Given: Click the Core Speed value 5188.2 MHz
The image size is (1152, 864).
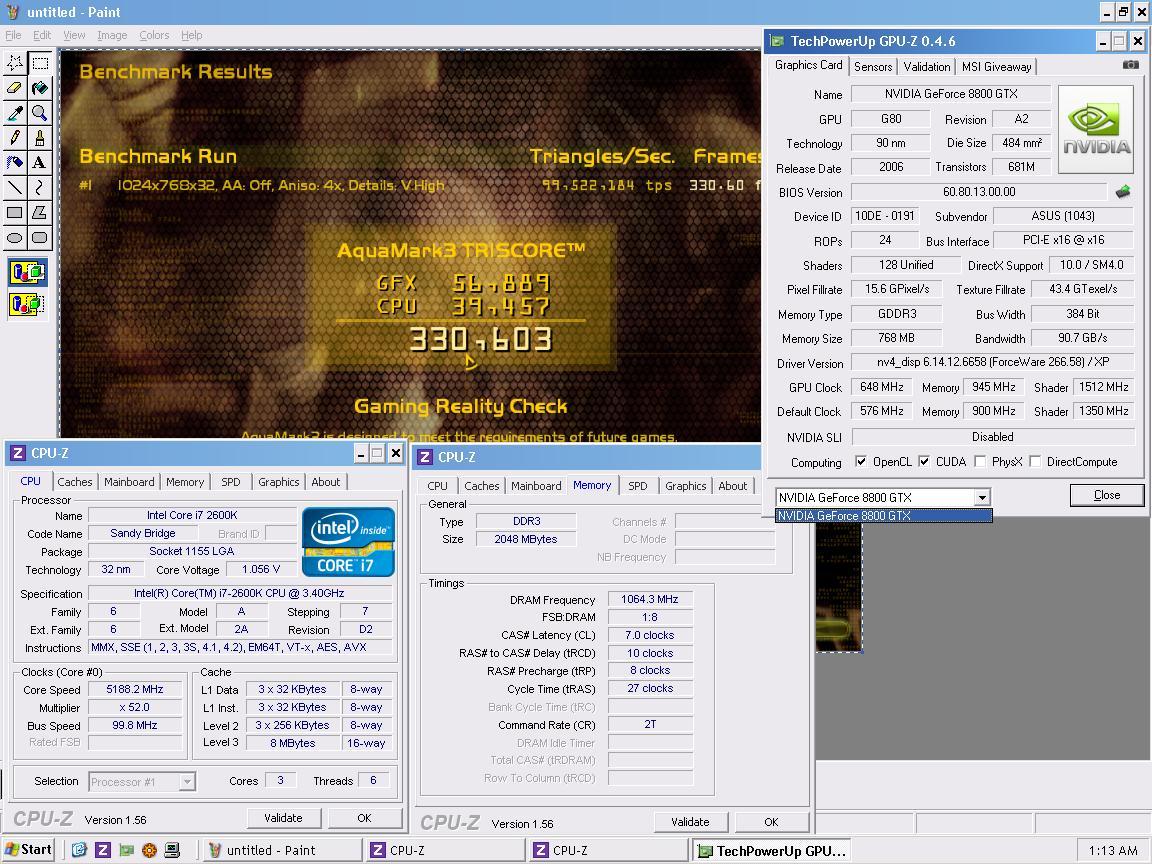Looking at the screenshot, I should pyautogui.click(x=134, y=689).
